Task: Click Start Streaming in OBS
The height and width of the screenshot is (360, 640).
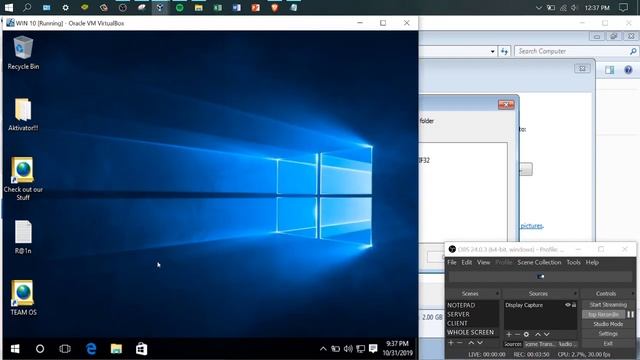Action: click(608, 304)
